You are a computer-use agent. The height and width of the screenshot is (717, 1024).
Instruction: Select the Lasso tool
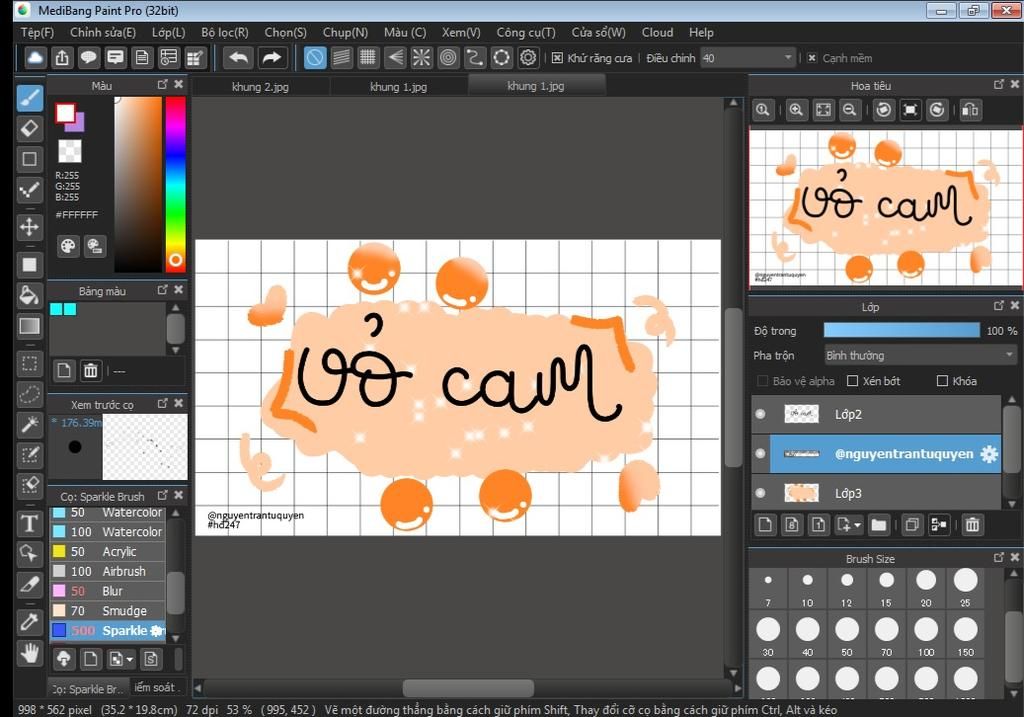29,394
